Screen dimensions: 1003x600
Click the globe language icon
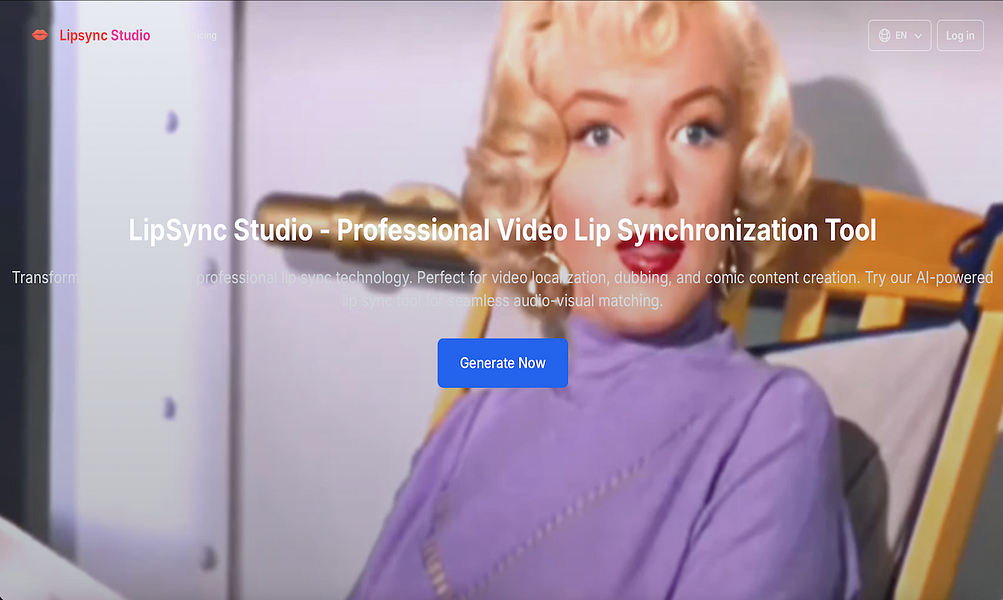point(884,35)
